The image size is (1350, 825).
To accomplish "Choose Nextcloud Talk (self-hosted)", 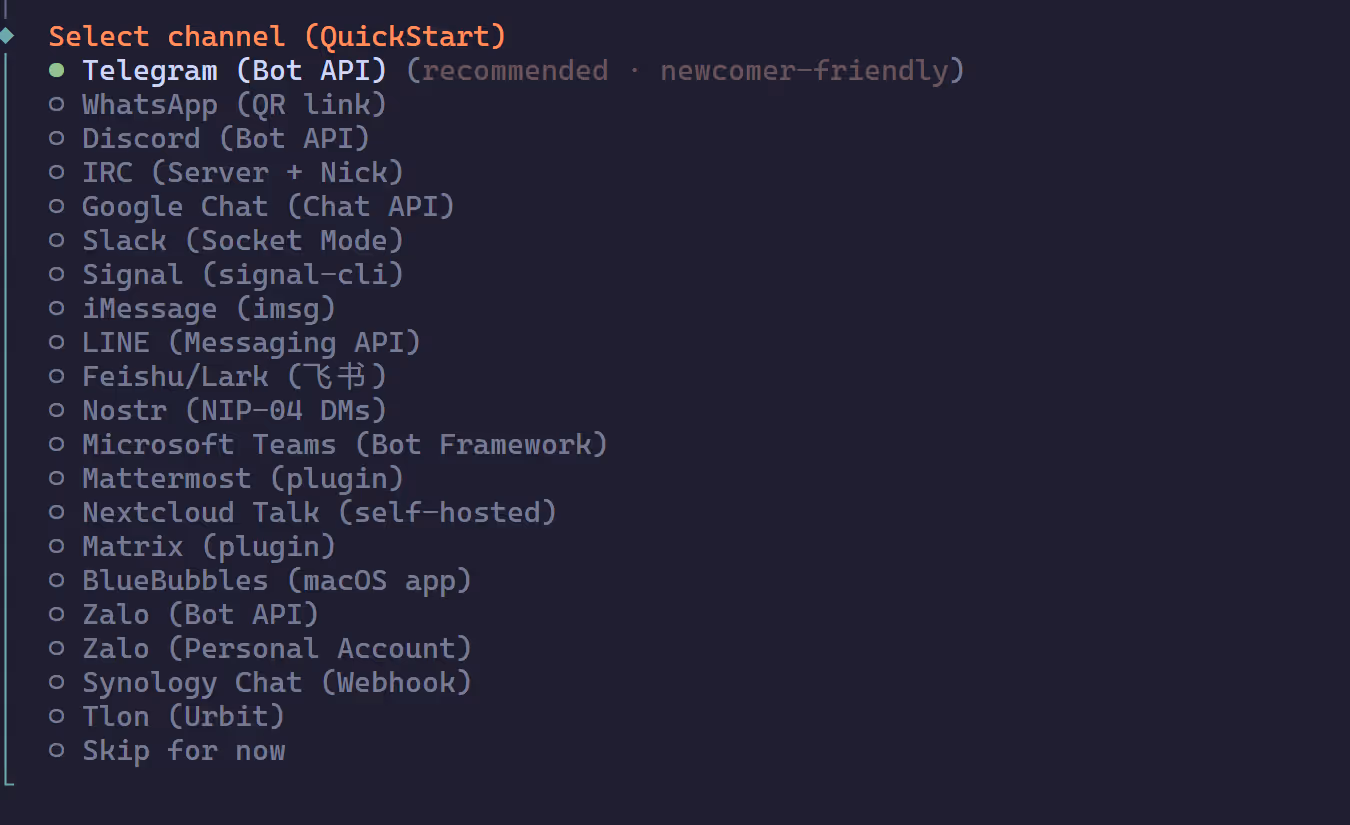I will (x=319, y=513).
